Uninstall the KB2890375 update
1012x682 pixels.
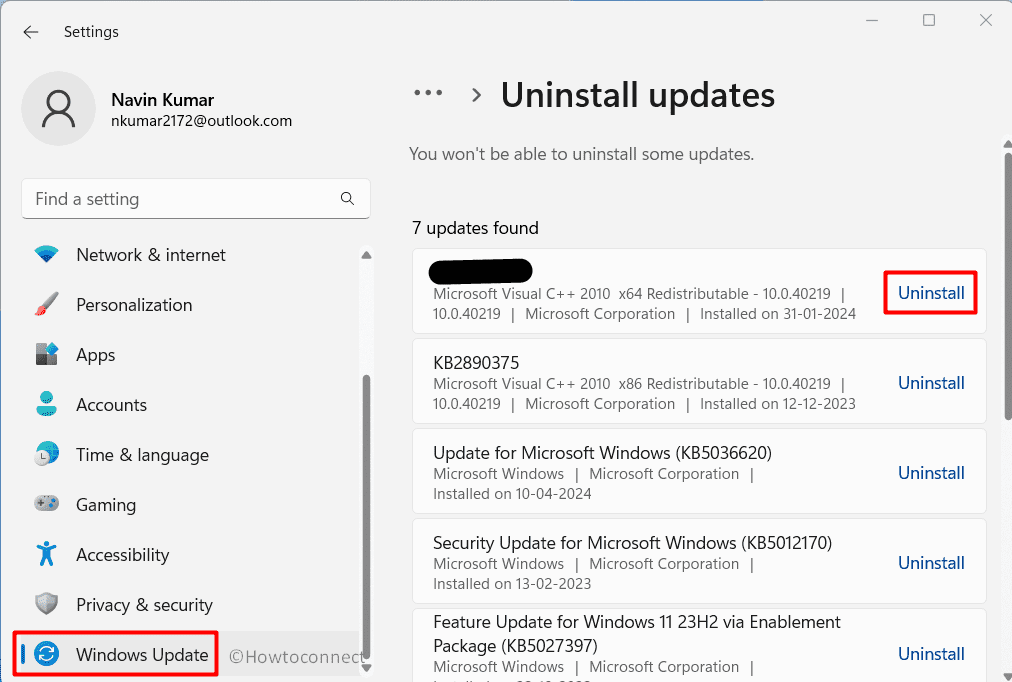931,383
